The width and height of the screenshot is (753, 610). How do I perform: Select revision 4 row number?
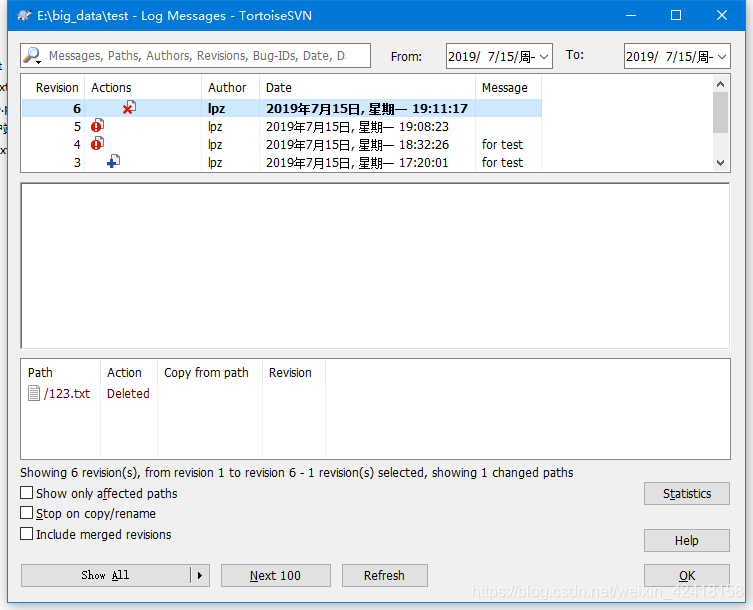coord(77,145)
